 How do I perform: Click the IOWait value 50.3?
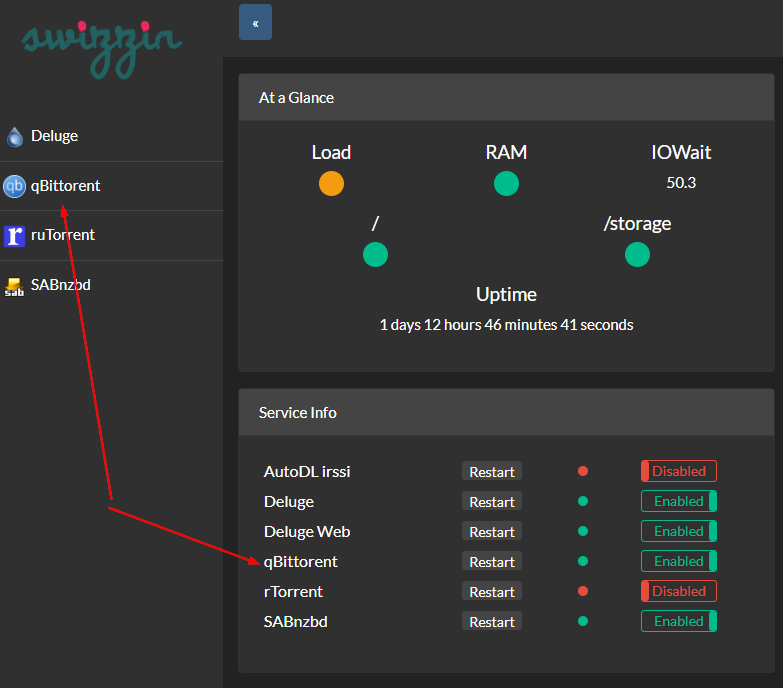(681, 183)
